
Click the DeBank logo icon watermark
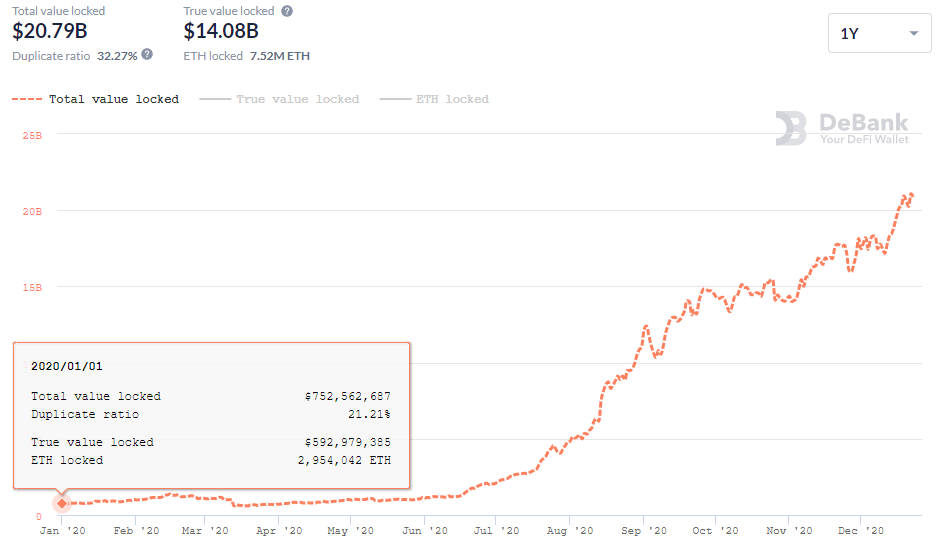791,128
